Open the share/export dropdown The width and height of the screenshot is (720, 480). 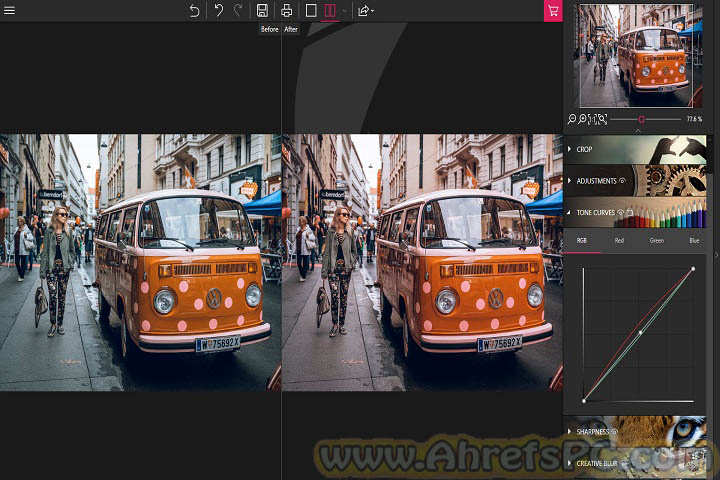coord(366,11)
